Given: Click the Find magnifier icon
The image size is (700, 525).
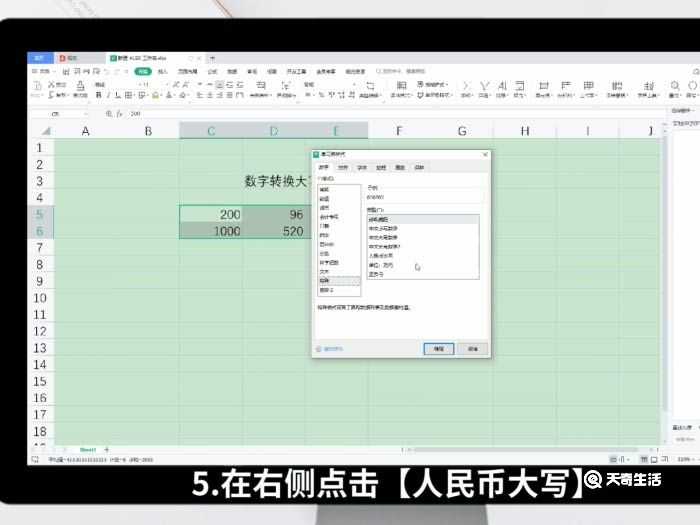Looking at the screenshot, I should (x=675, y=85).
